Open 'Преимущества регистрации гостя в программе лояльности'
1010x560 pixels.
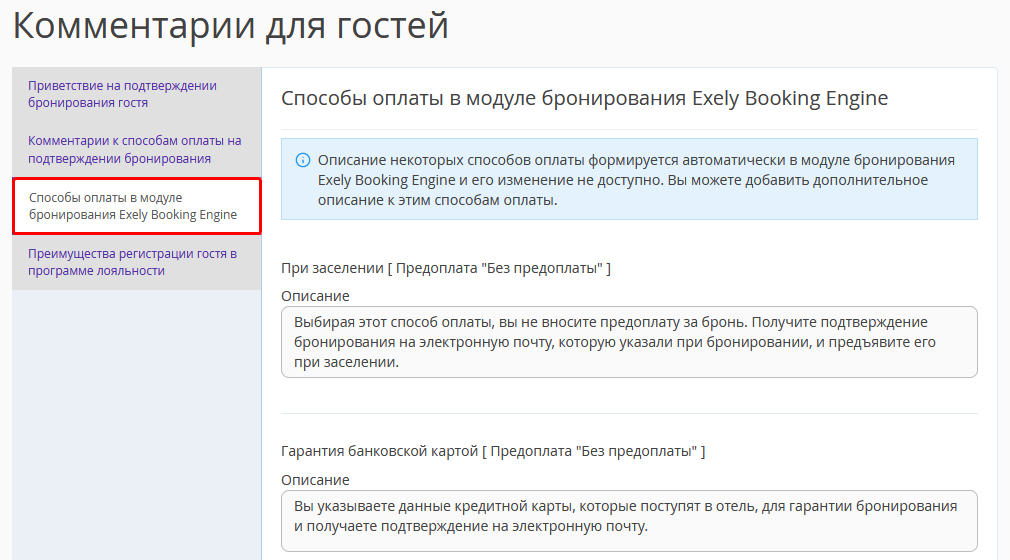pyautogui.click(x=132, y=262)
